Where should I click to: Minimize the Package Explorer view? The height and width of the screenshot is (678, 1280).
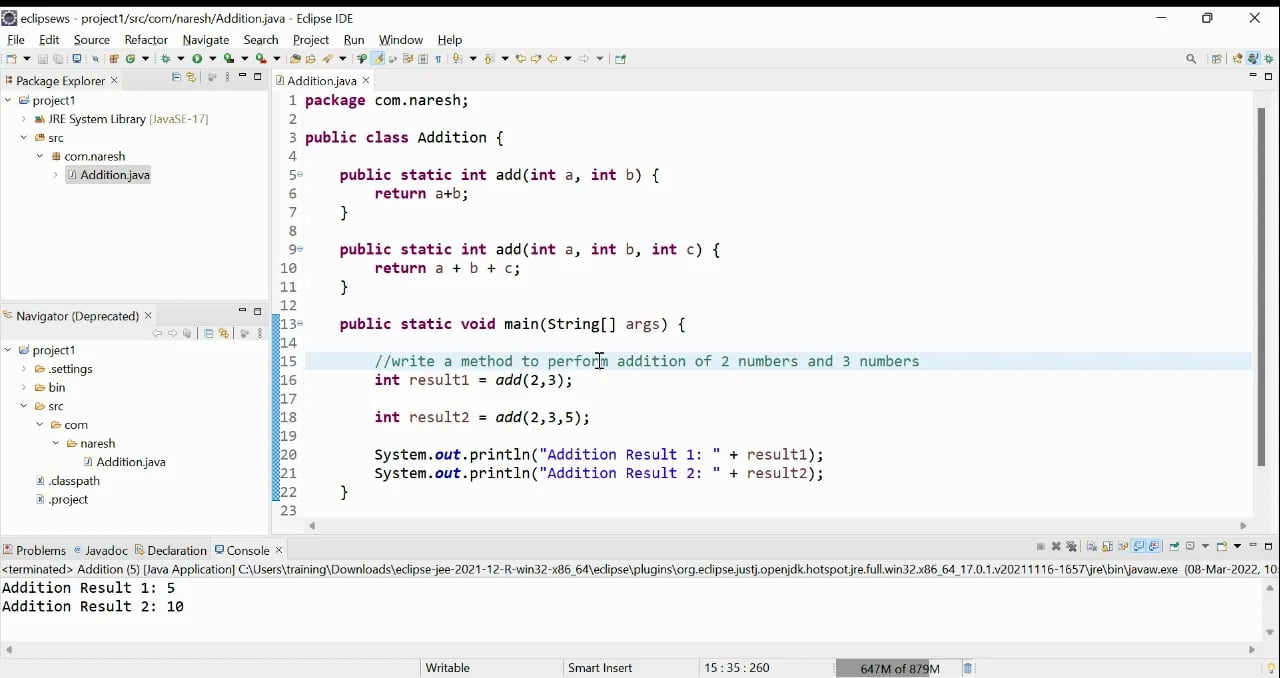point(242,76)
